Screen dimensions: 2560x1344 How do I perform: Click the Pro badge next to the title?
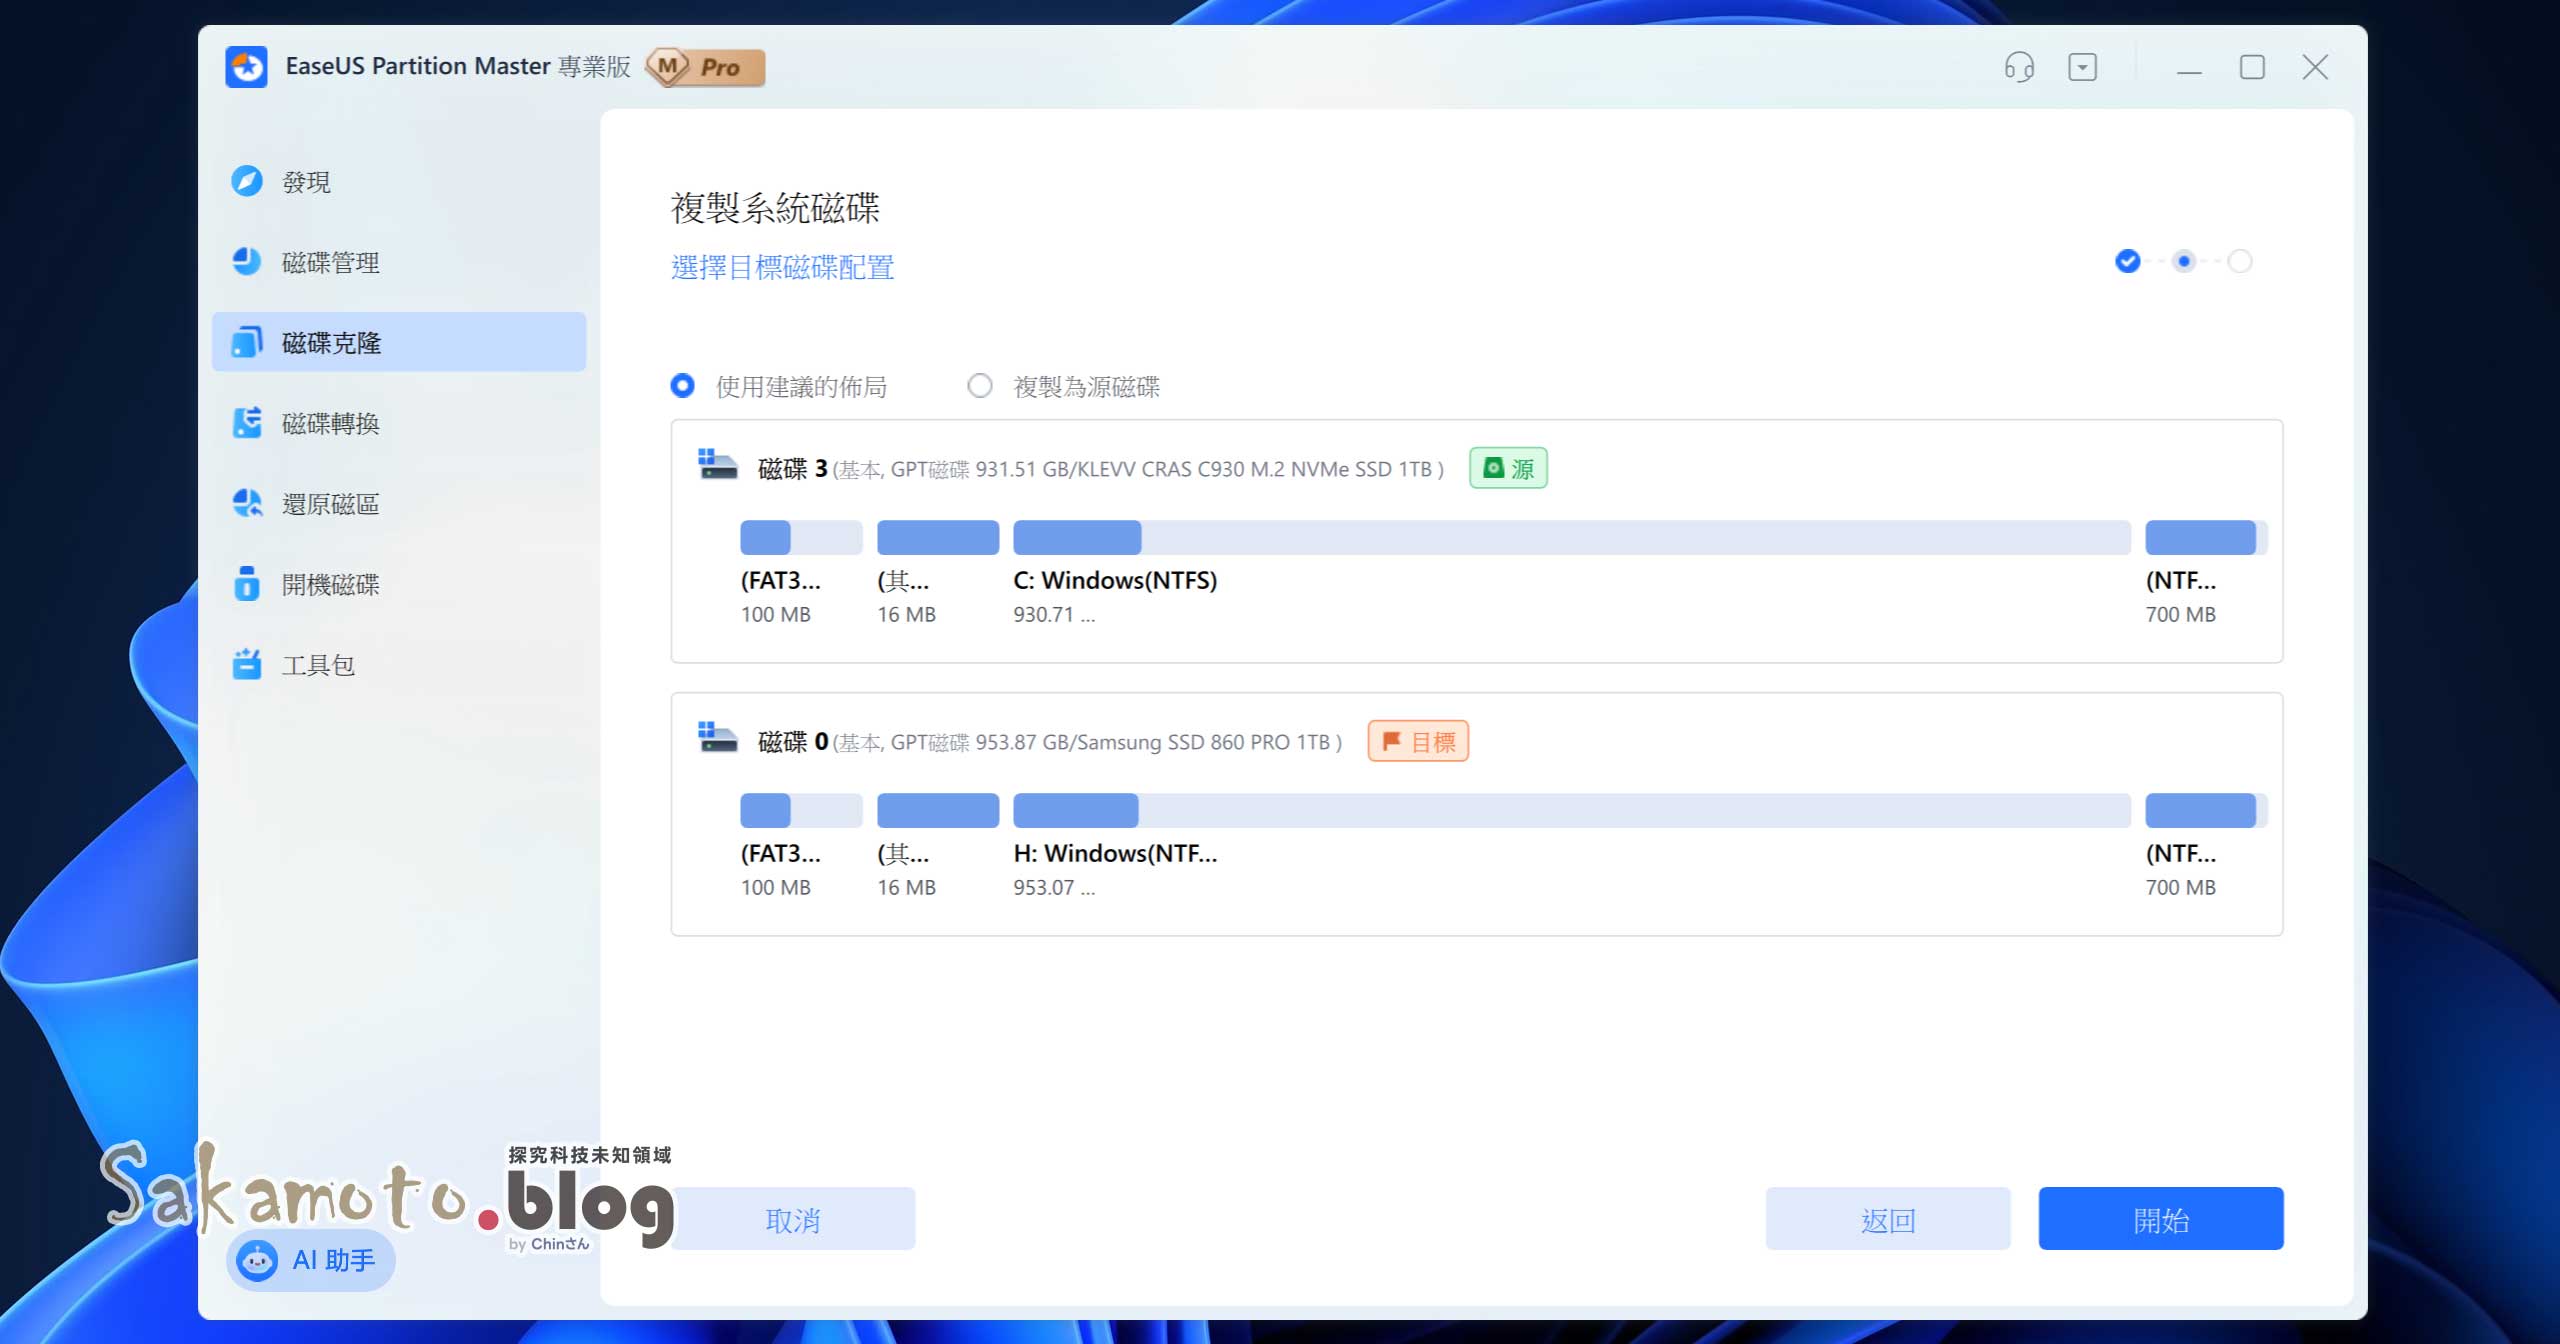click(x=706, y=67)
